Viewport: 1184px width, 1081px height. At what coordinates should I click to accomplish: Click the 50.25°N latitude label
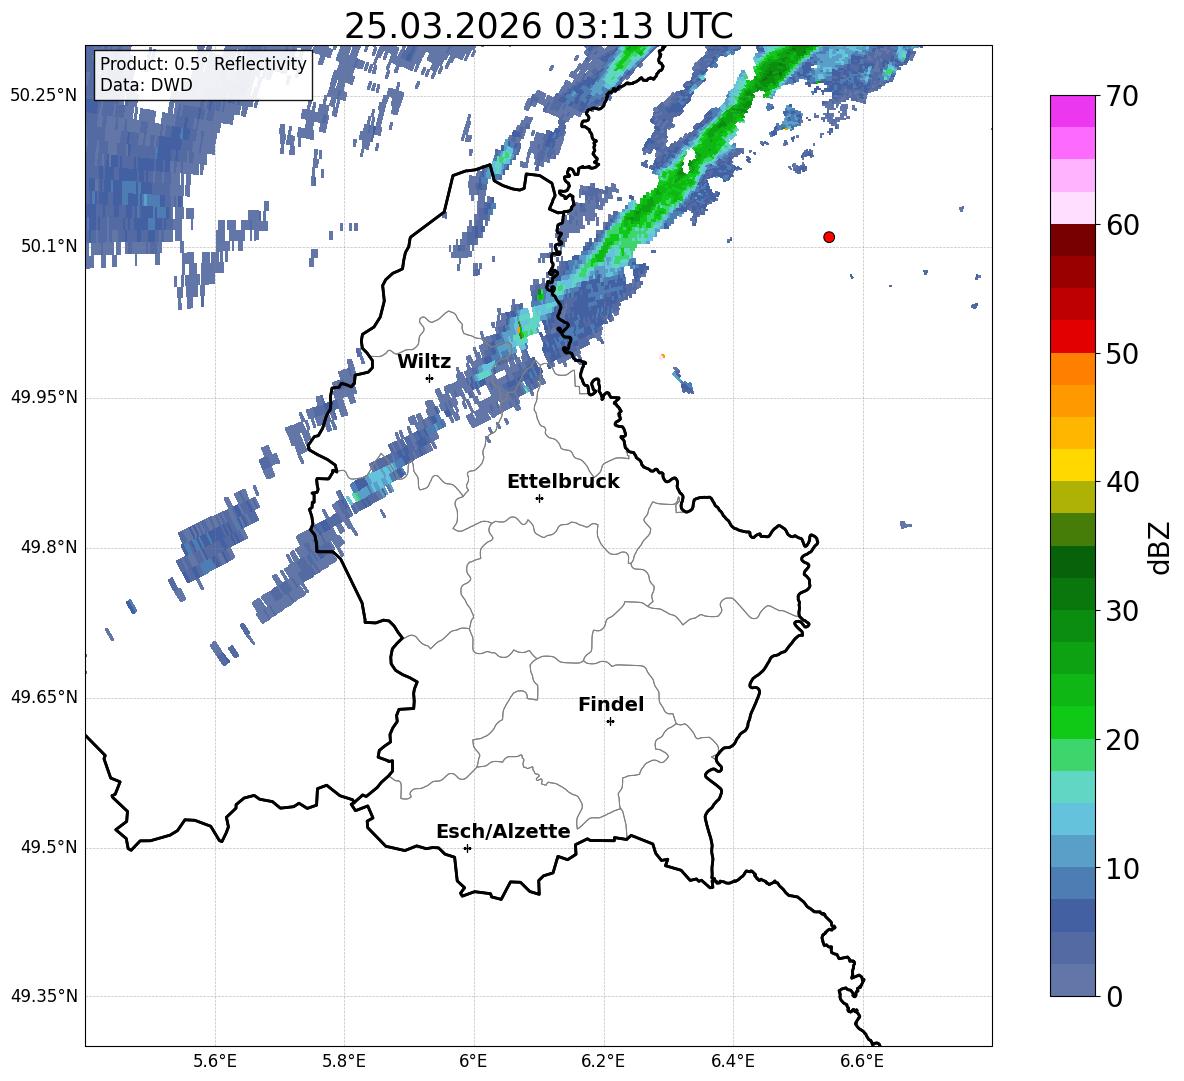coord(44,96)
